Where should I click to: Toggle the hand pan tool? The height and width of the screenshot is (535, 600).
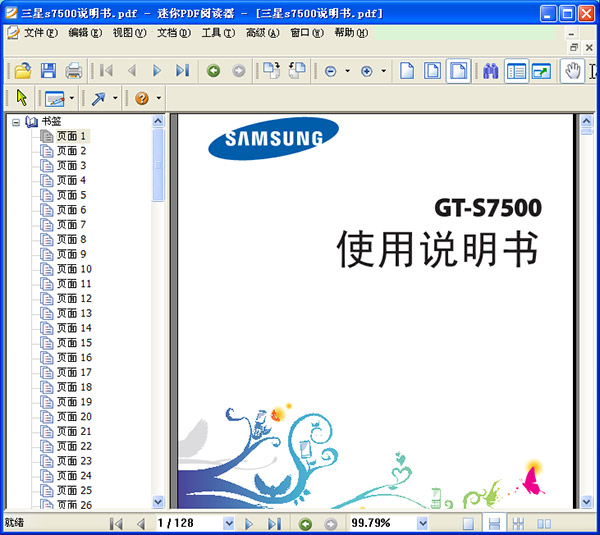(572, 71)
